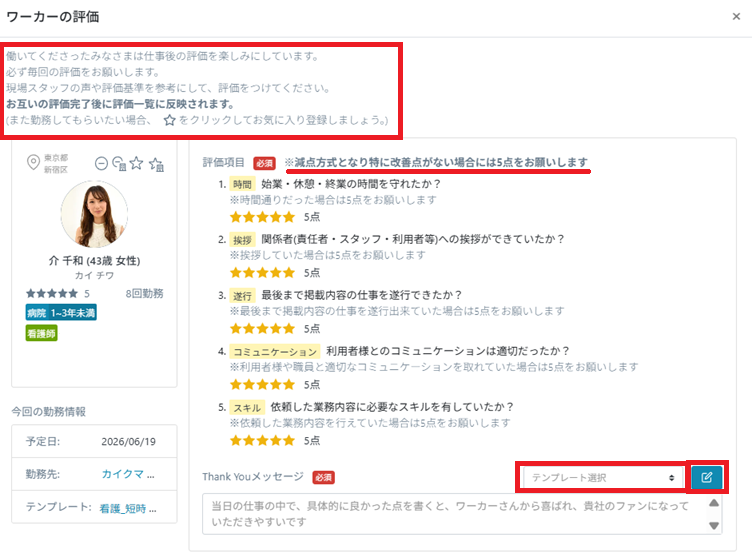The width and height of the screenshot is (752, 558).
Task: Set 挨拶 rating to two stars
Action: click(249, 273)
